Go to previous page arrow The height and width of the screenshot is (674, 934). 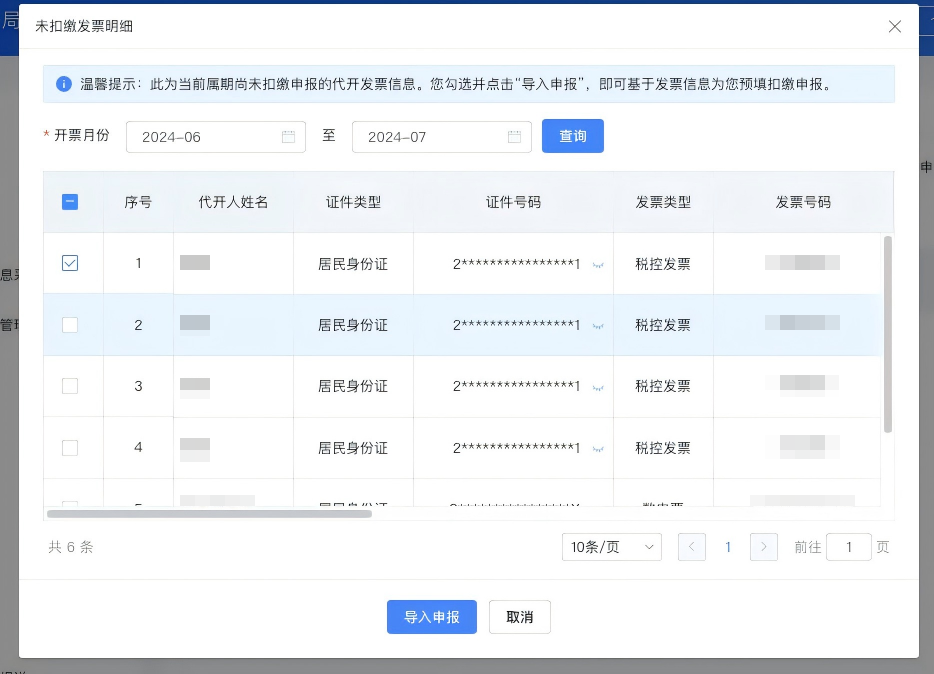click(692, 547)
